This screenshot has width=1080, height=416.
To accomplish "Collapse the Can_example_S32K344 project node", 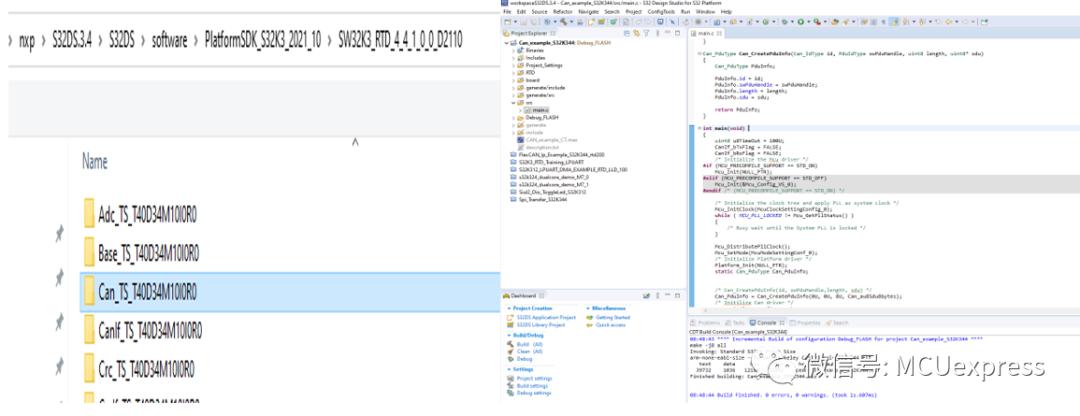I will click(506, 43).
